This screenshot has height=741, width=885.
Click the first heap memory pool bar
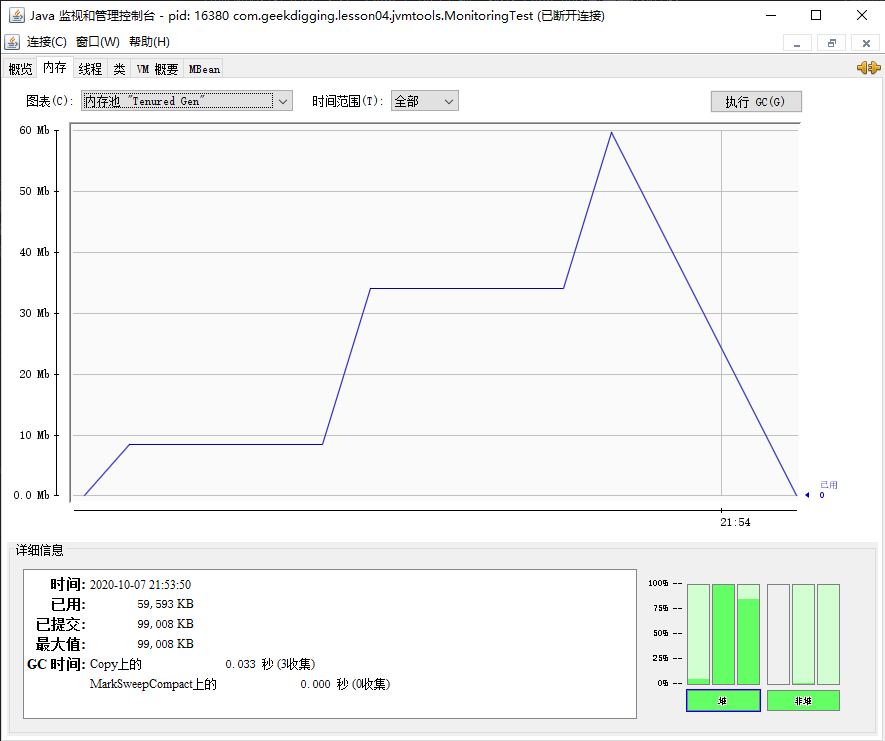(698, 634)
